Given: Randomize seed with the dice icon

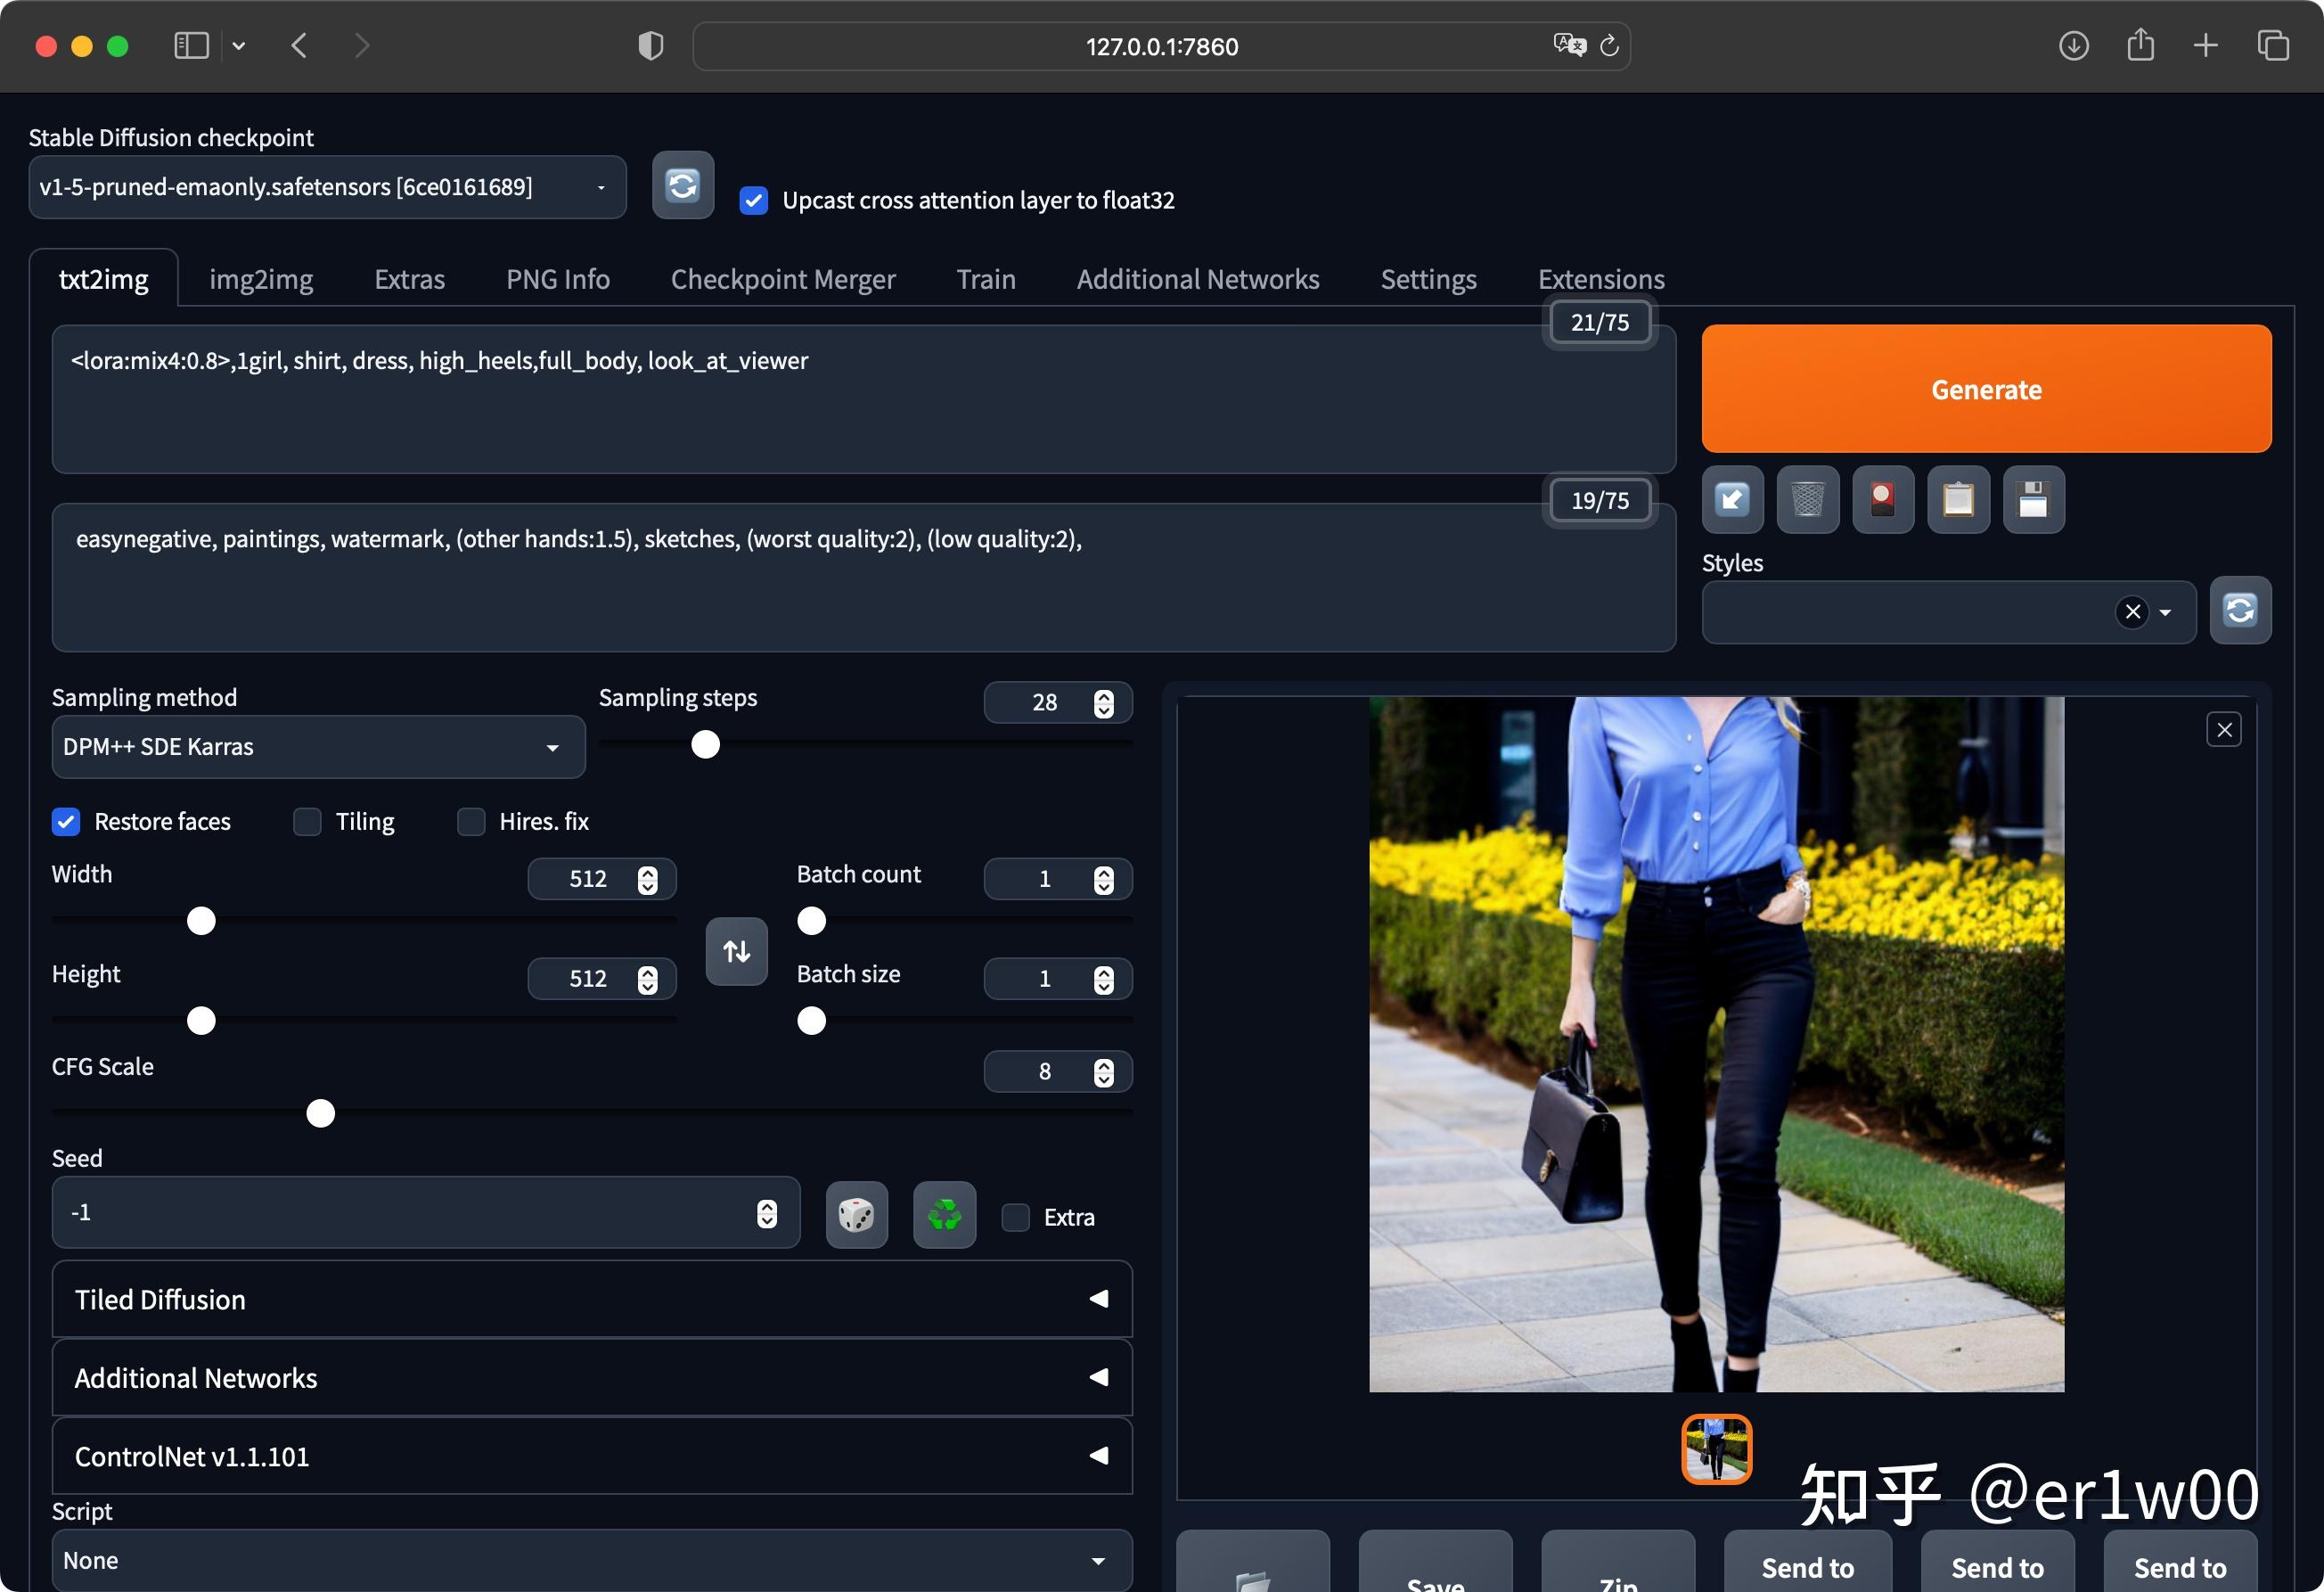Looking at the screenshot, I should click(x=856, y=1215).
